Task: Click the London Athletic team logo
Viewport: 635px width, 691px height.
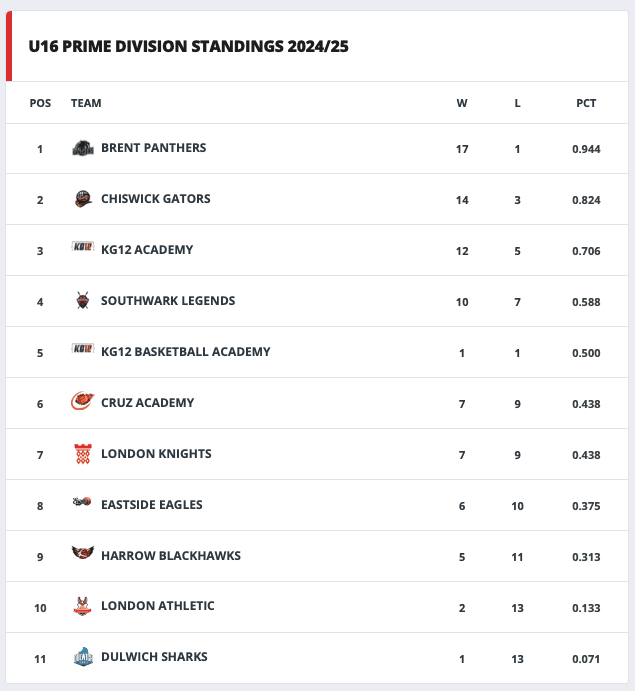Action: [82, 606]
